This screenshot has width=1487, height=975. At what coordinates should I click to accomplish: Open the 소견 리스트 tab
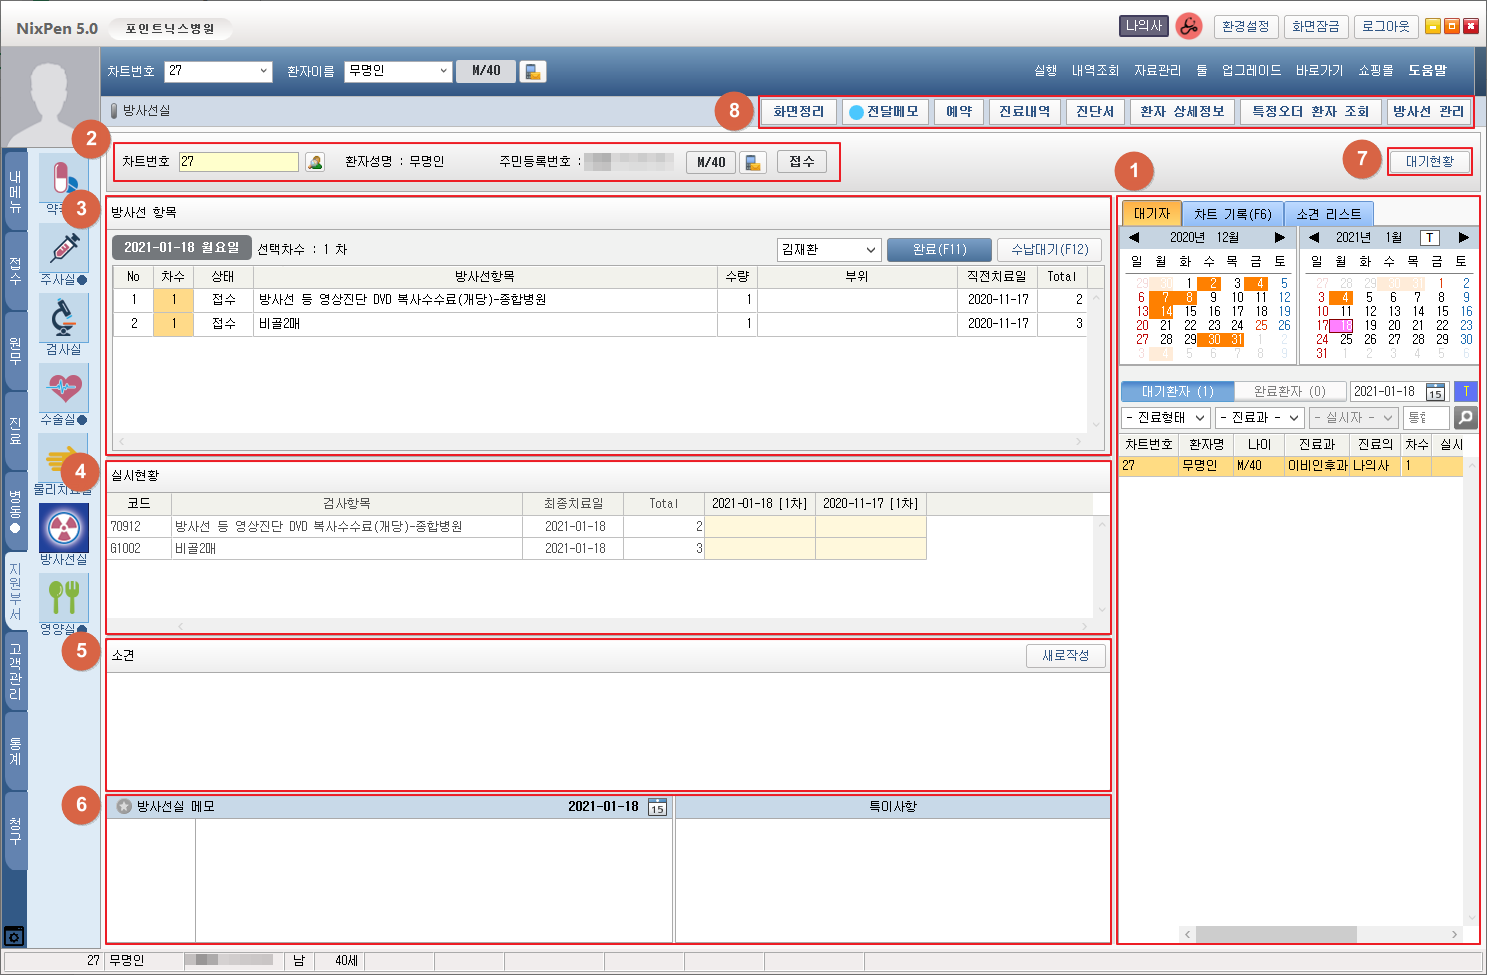point(1328,214)
